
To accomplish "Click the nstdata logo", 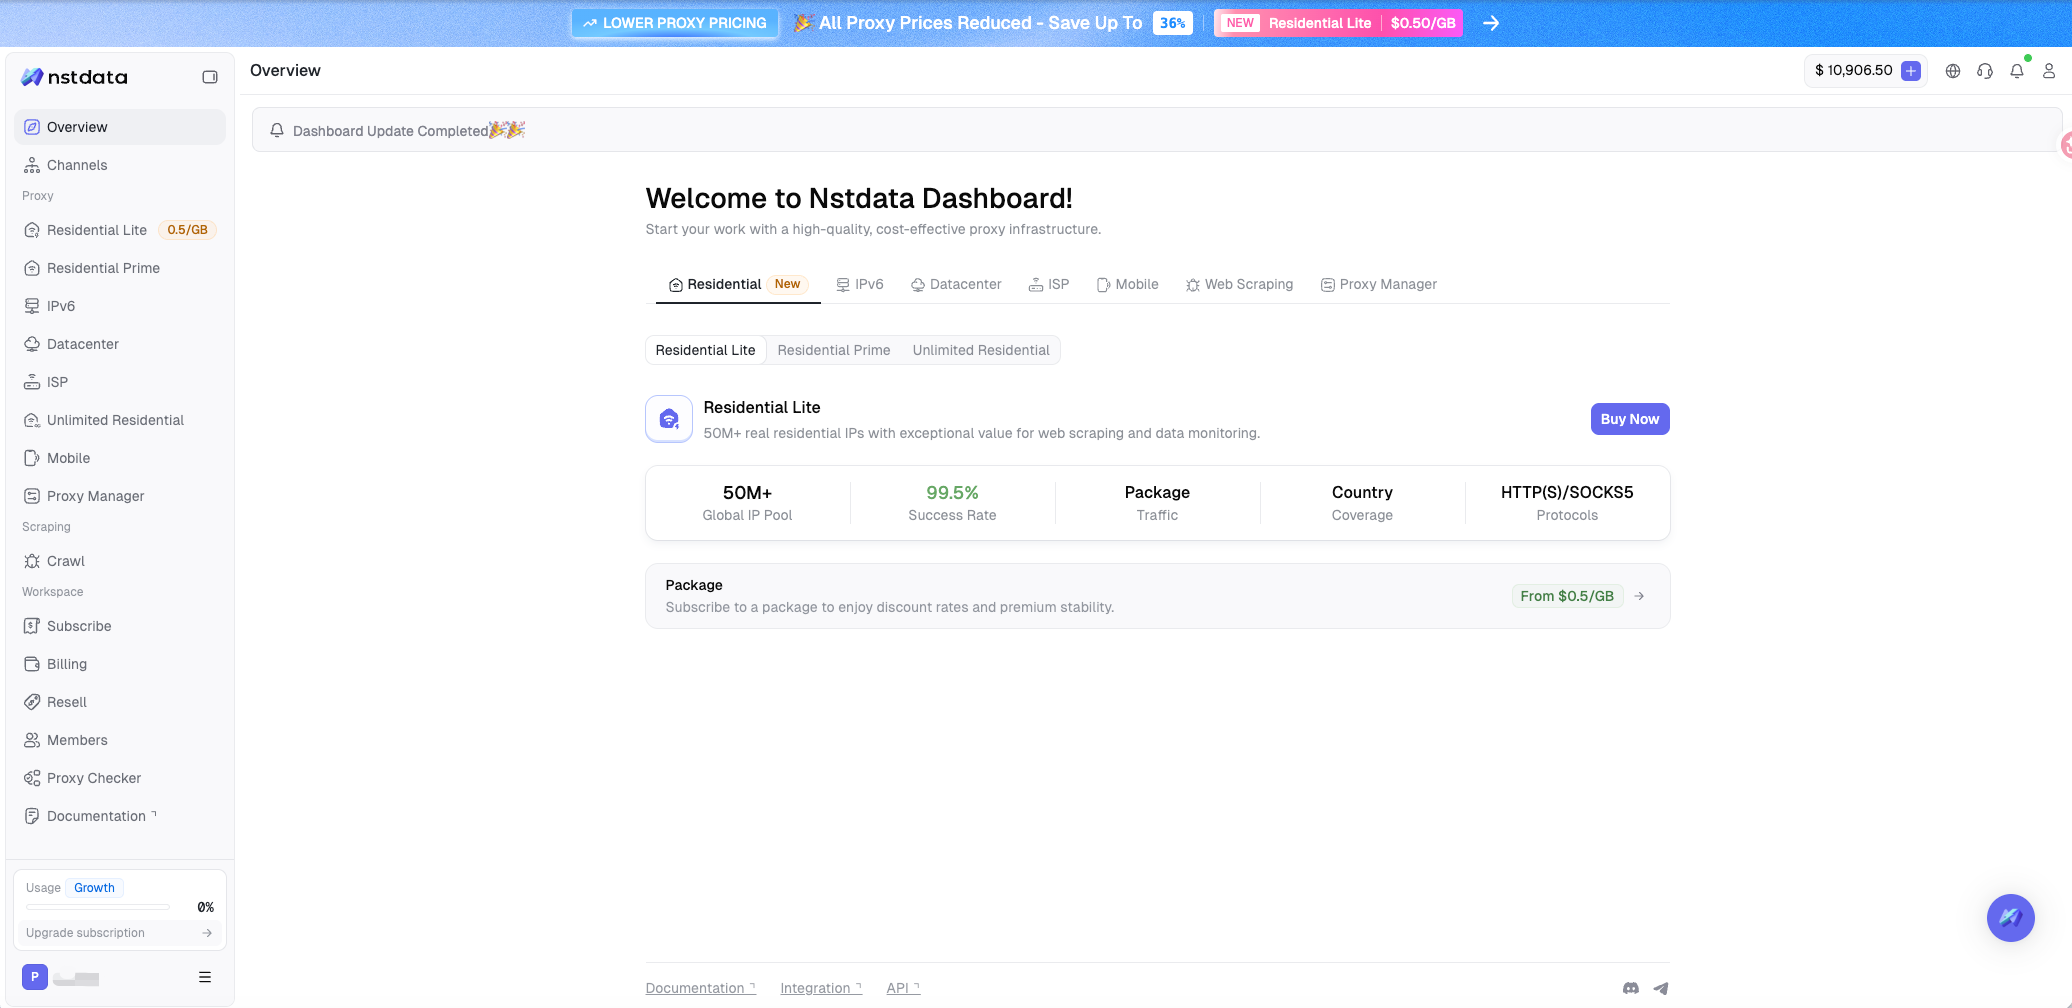I will pos(75,77).
